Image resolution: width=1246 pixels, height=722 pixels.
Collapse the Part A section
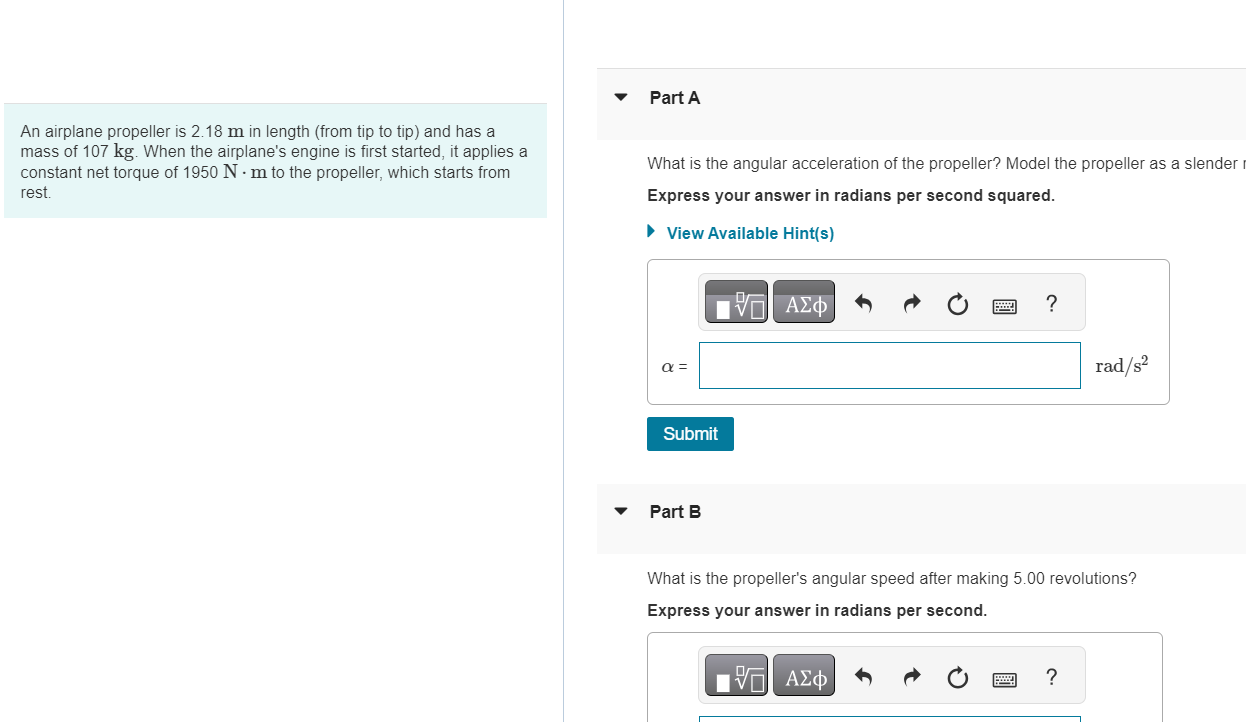coord(620,97)
